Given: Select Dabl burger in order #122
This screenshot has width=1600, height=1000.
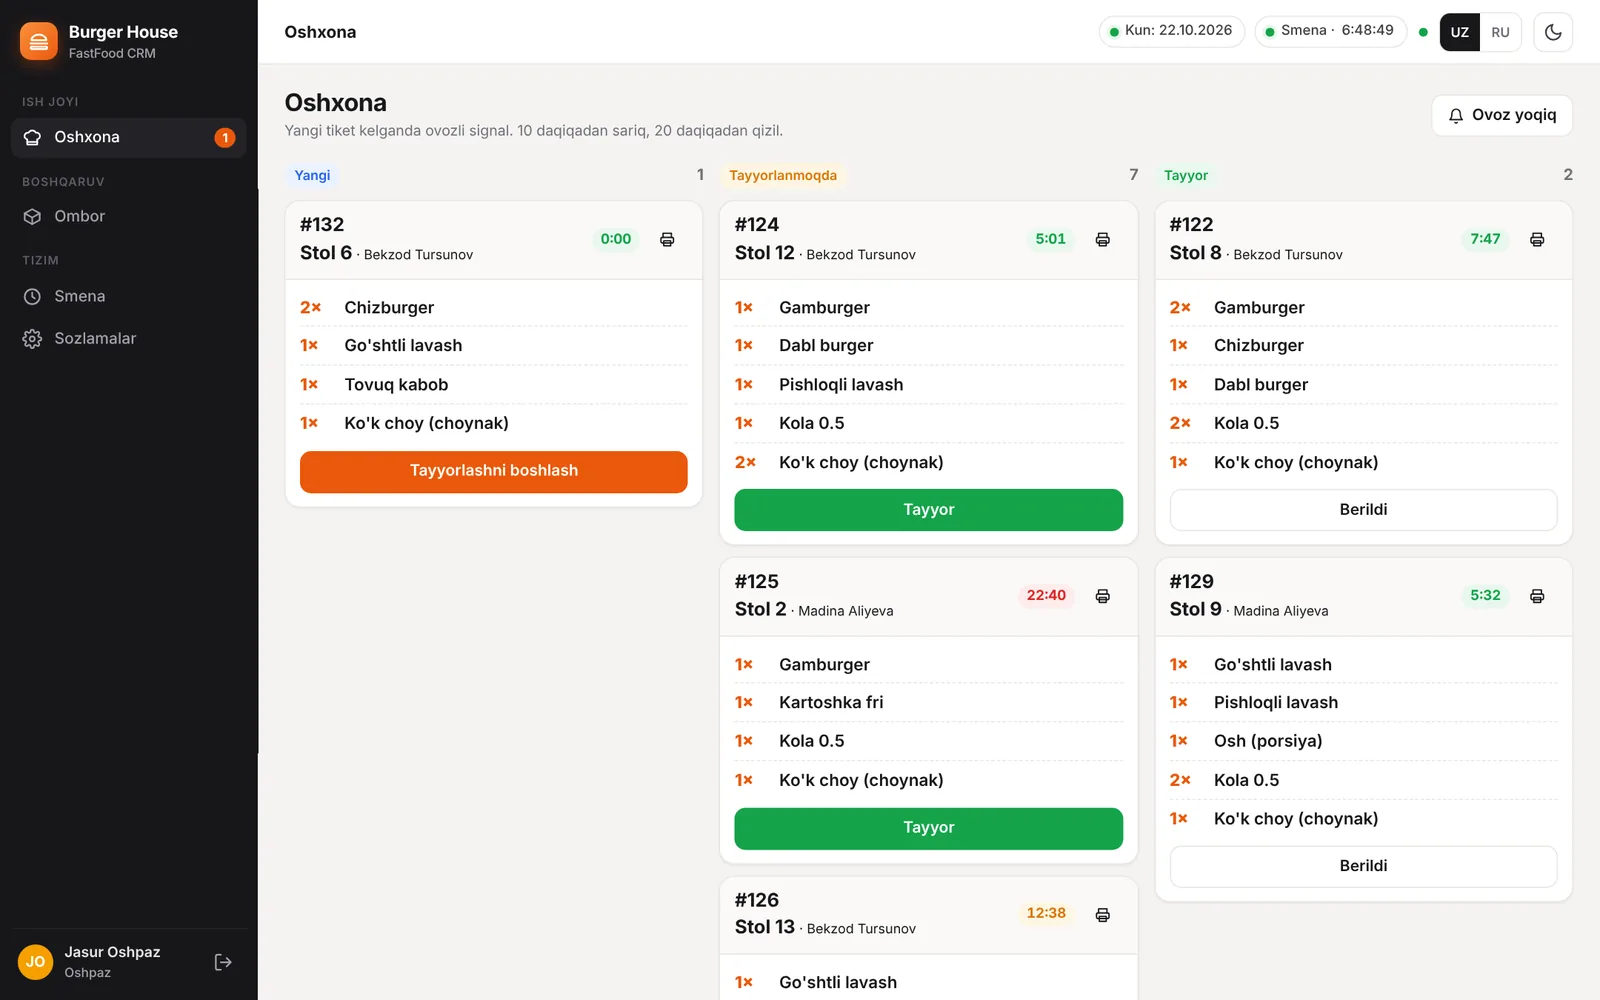Looking at the screenshot, I should [1364, 385].
